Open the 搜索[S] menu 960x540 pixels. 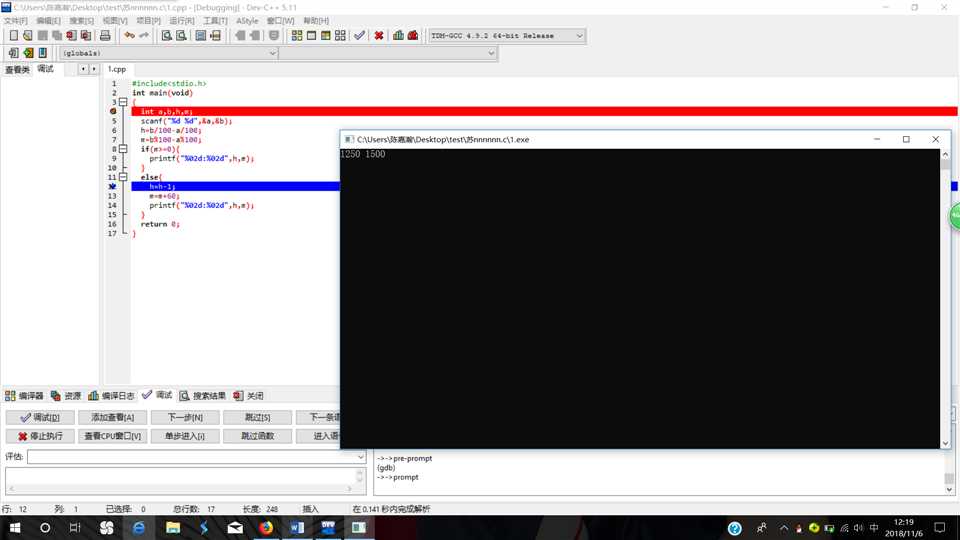(81, 21)
